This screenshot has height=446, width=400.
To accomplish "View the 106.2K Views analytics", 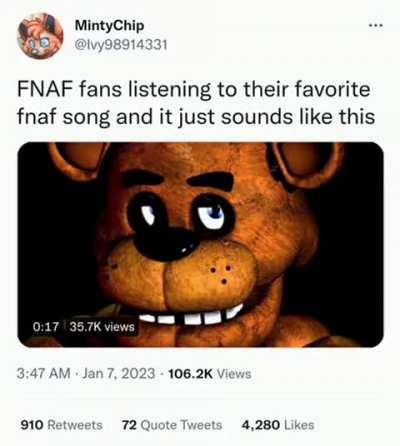I will [x=210, y=373].
